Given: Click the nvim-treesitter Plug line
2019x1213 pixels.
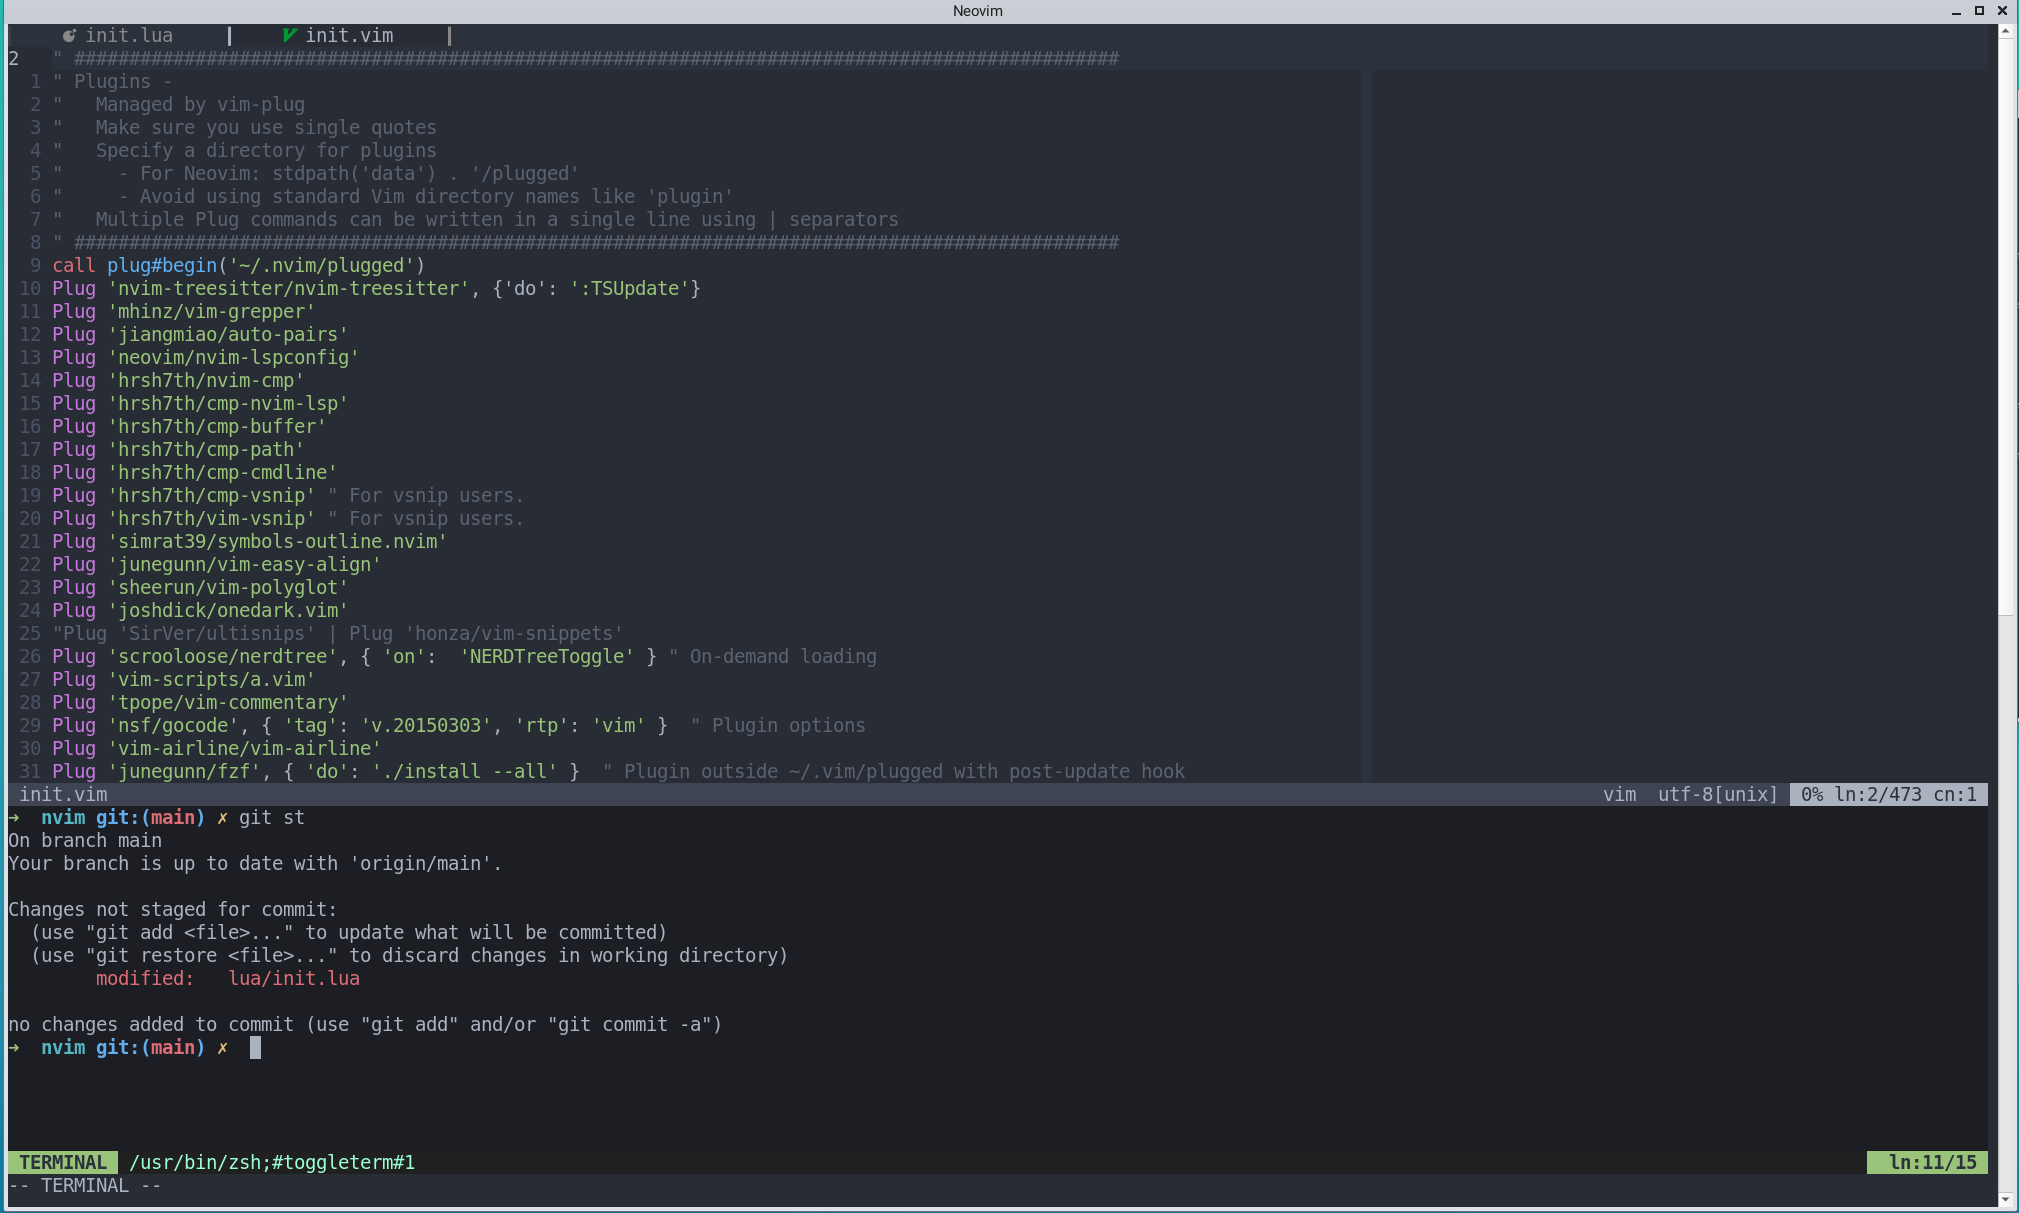Looking at the screenshot, I should click(x=376, y=288).
